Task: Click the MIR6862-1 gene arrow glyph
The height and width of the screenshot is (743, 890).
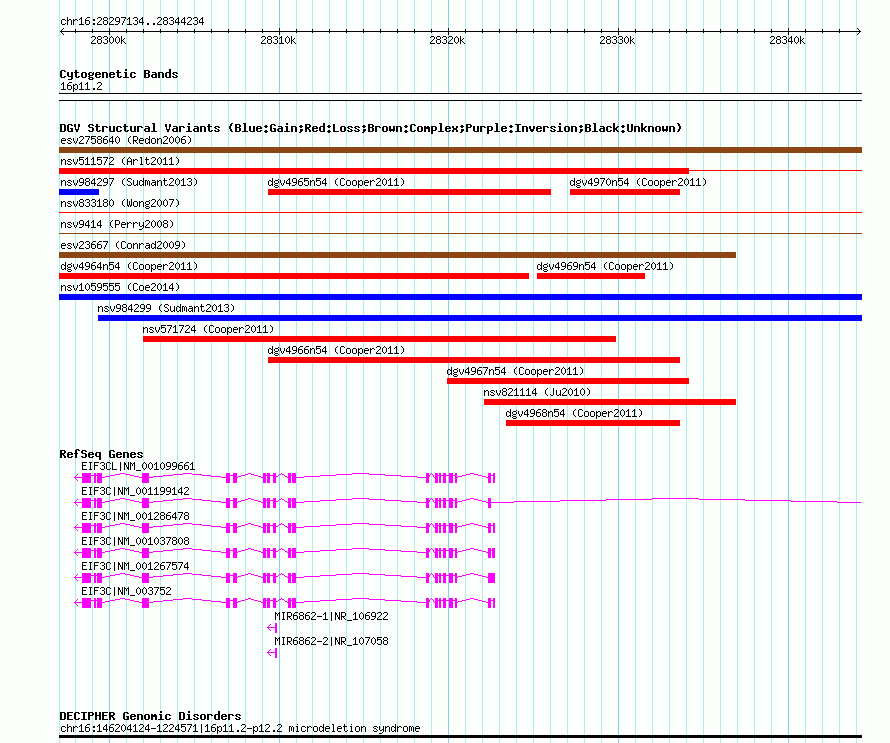Action: coord(272,628)
